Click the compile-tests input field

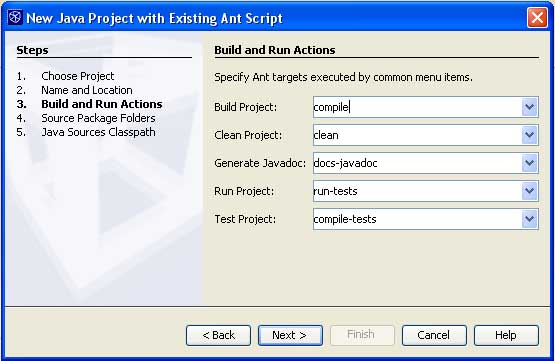tap(417, 219)
